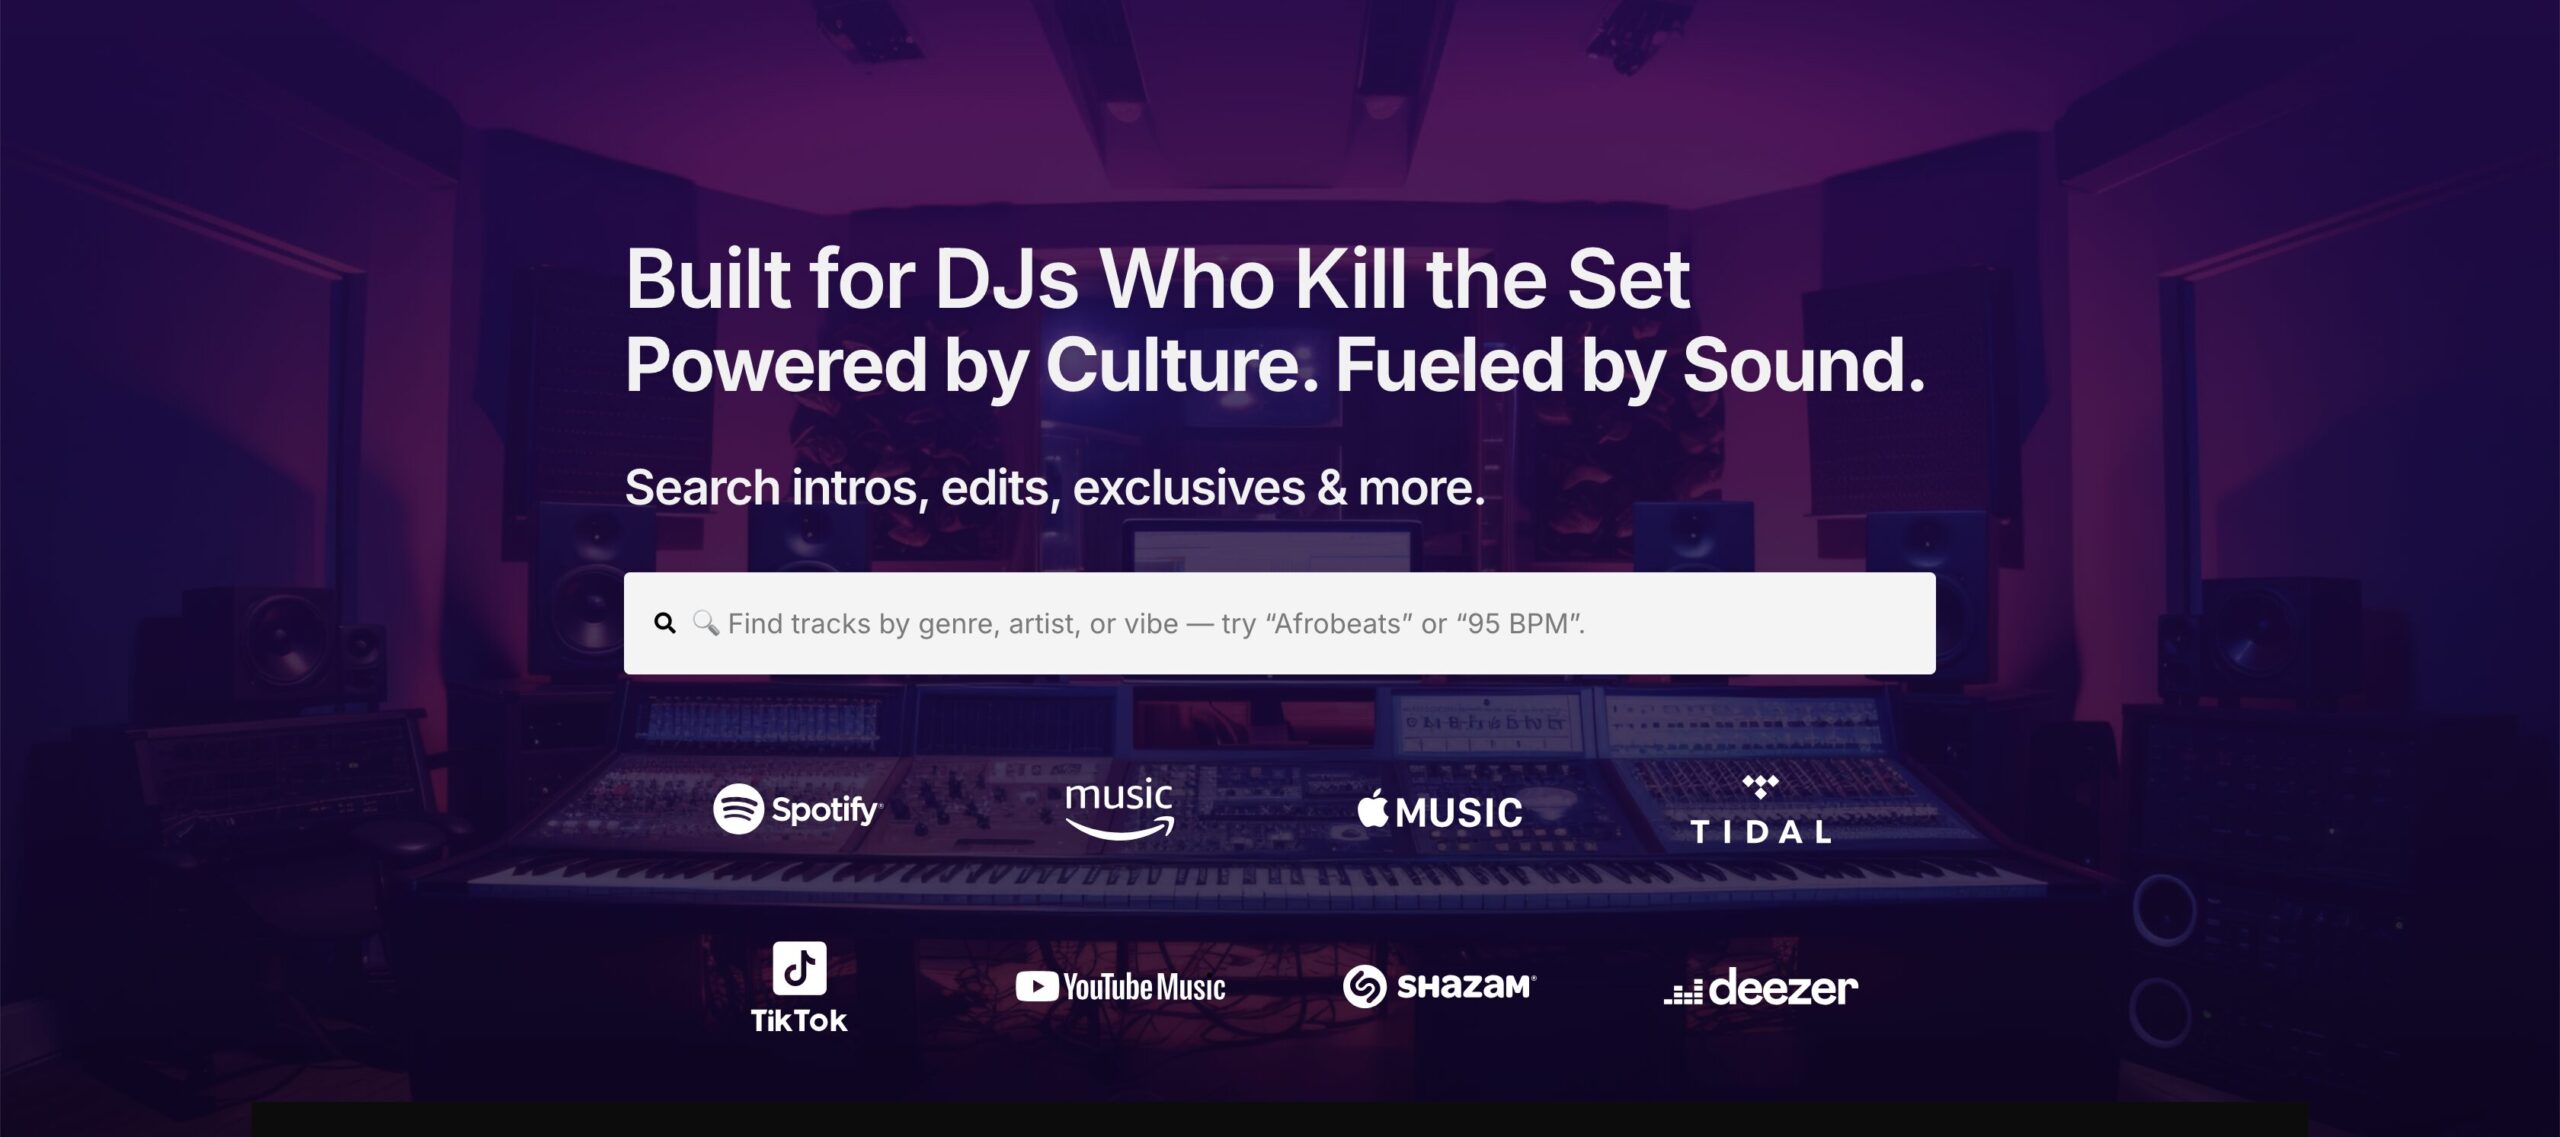Click the Deezer equalizer bars icon
Viewport: 2560px width, 1137px height.
(1683, 992)
